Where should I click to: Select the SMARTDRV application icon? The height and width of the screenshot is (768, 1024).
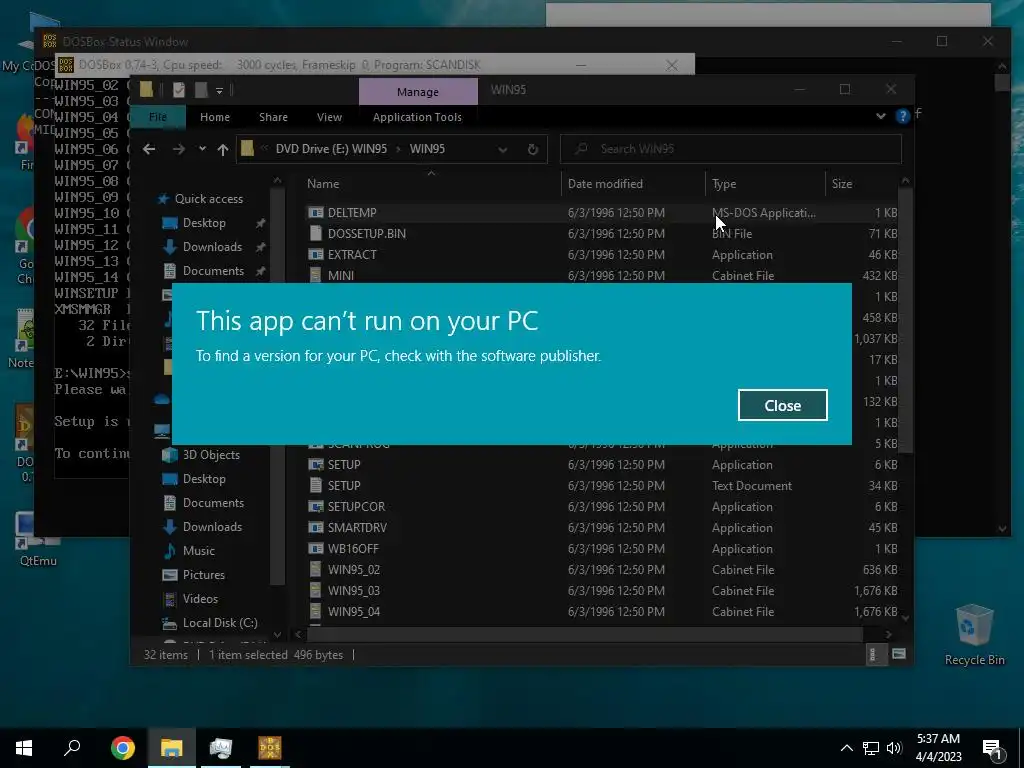click(x=316, y=528)
